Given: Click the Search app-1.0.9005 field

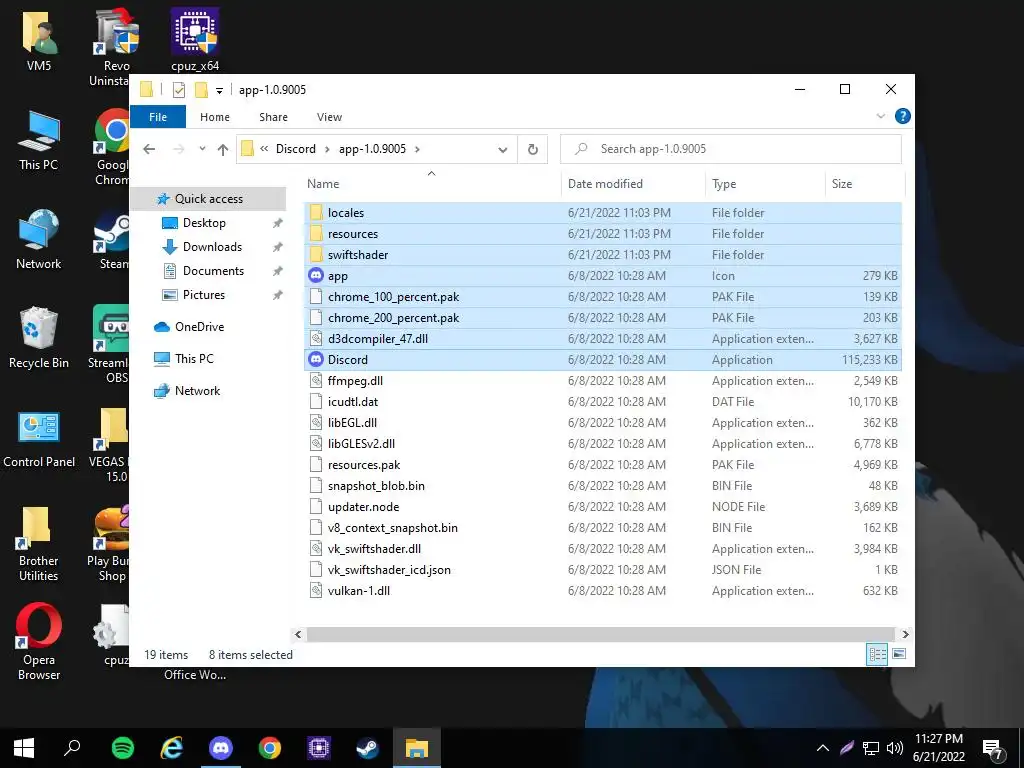Looking at the screenshot, I should 731,149.
